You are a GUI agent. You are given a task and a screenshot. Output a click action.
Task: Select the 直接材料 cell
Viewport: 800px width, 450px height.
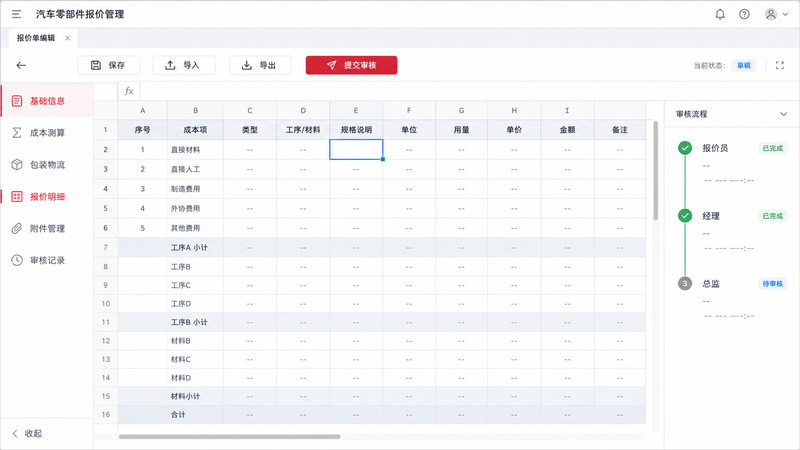point(195,149)
